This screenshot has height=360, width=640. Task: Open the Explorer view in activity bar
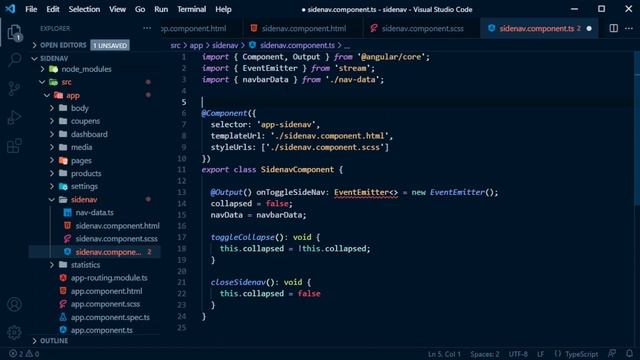pyautogui.click(x=14, y=33)
